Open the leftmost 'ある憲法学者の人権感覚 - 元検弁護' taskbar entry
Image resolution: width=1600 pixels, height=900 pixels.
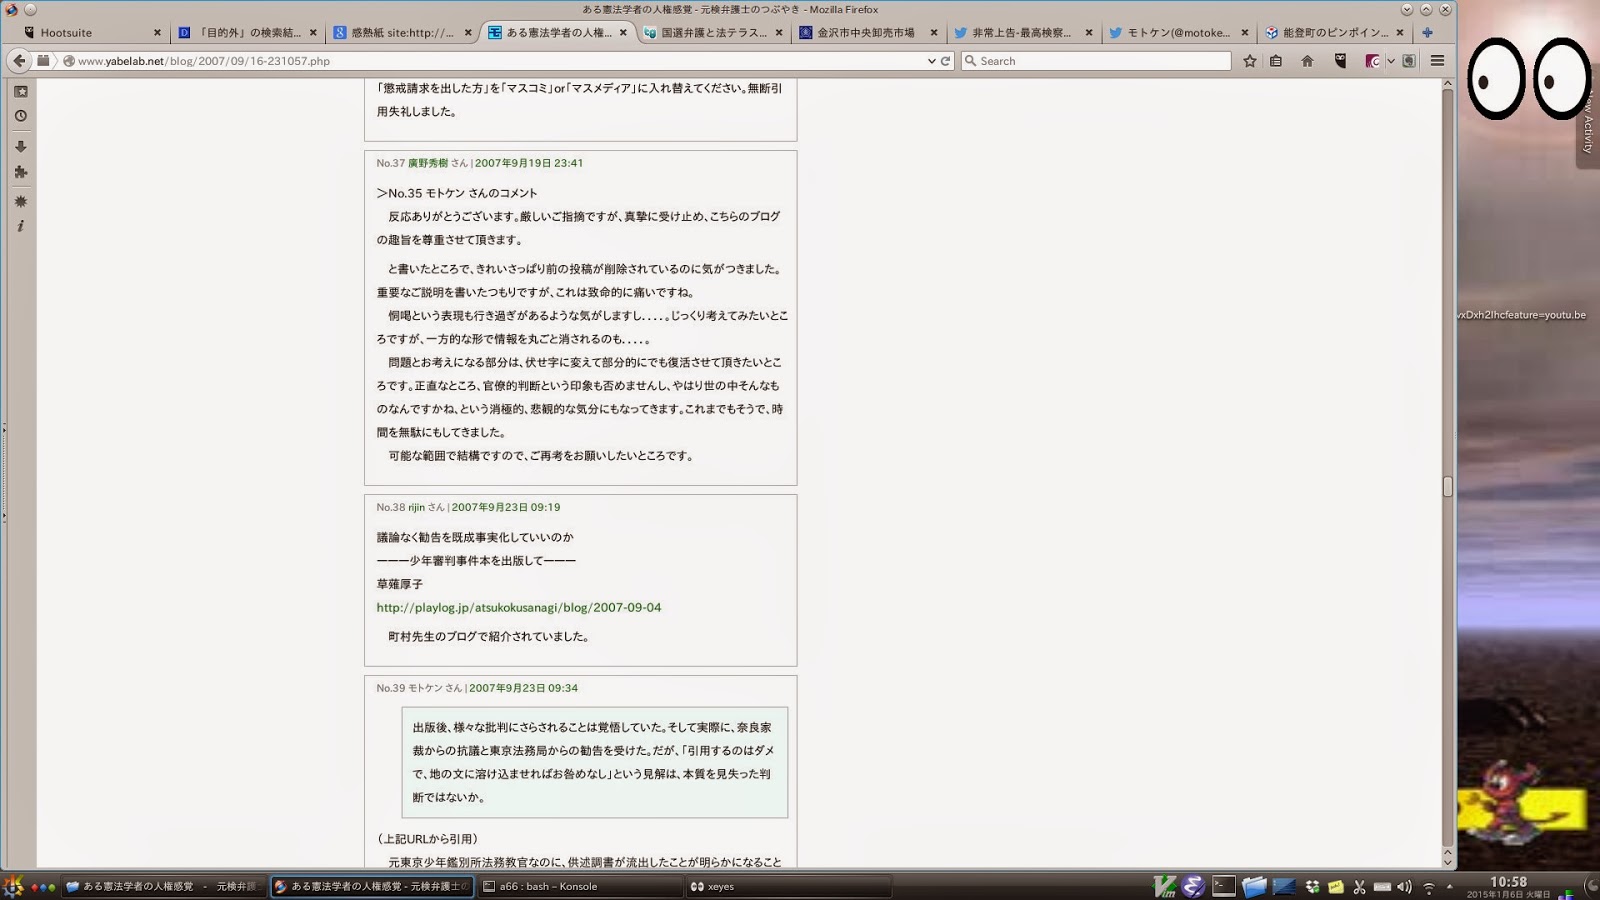coord(163,886)
